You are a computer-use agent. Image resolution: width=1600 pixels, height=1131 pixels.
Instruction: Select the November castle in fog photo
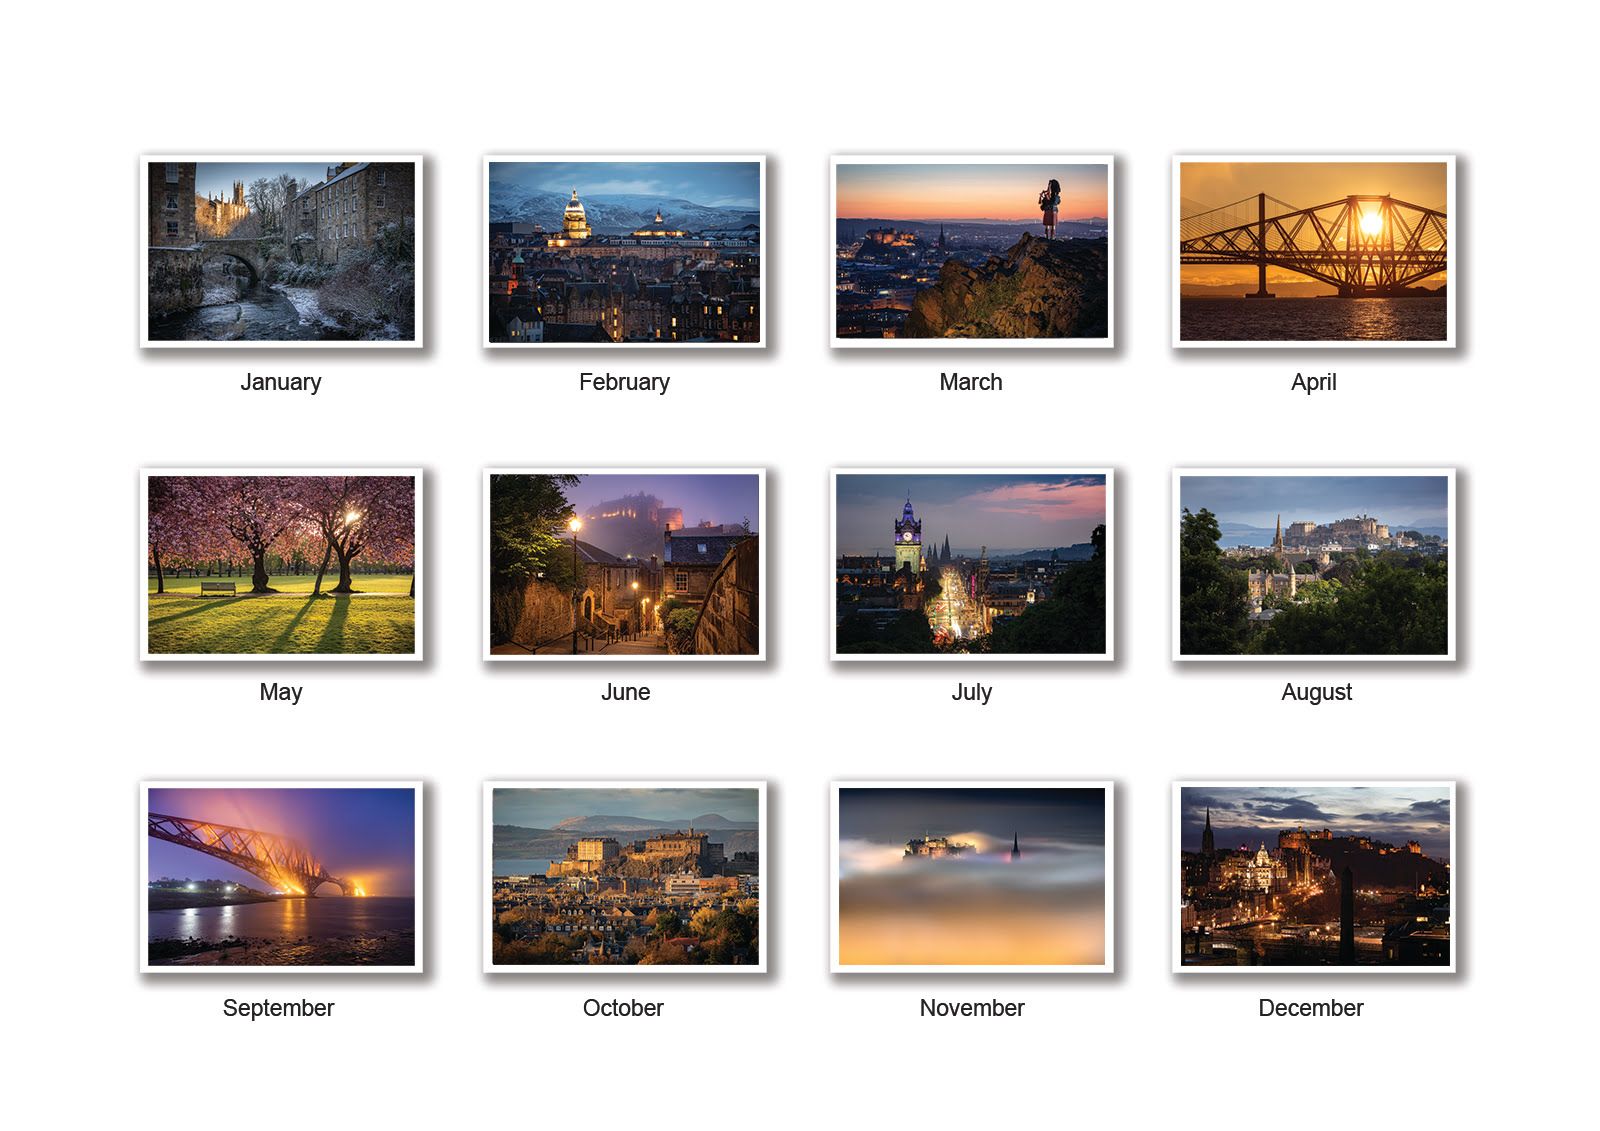pos(971,876)
